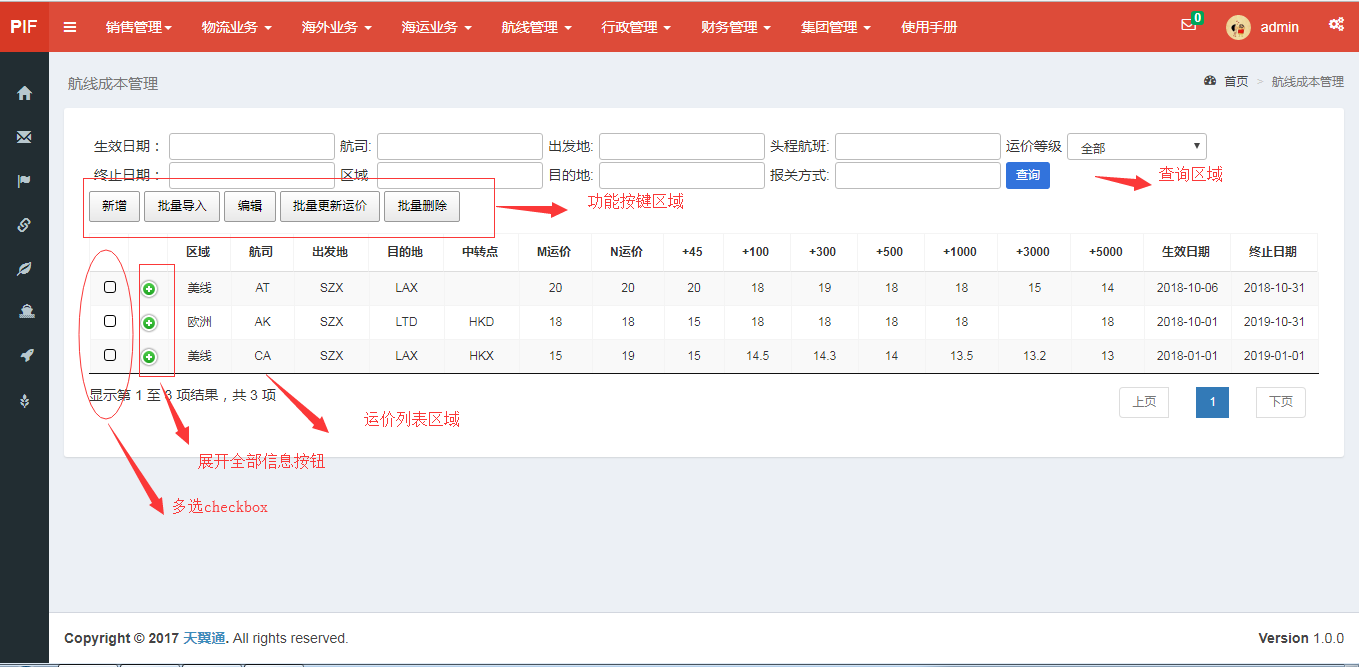This screenshot has height=667, width=1359.
Task: Click the HKD transit cell
Action: (481, 322)
